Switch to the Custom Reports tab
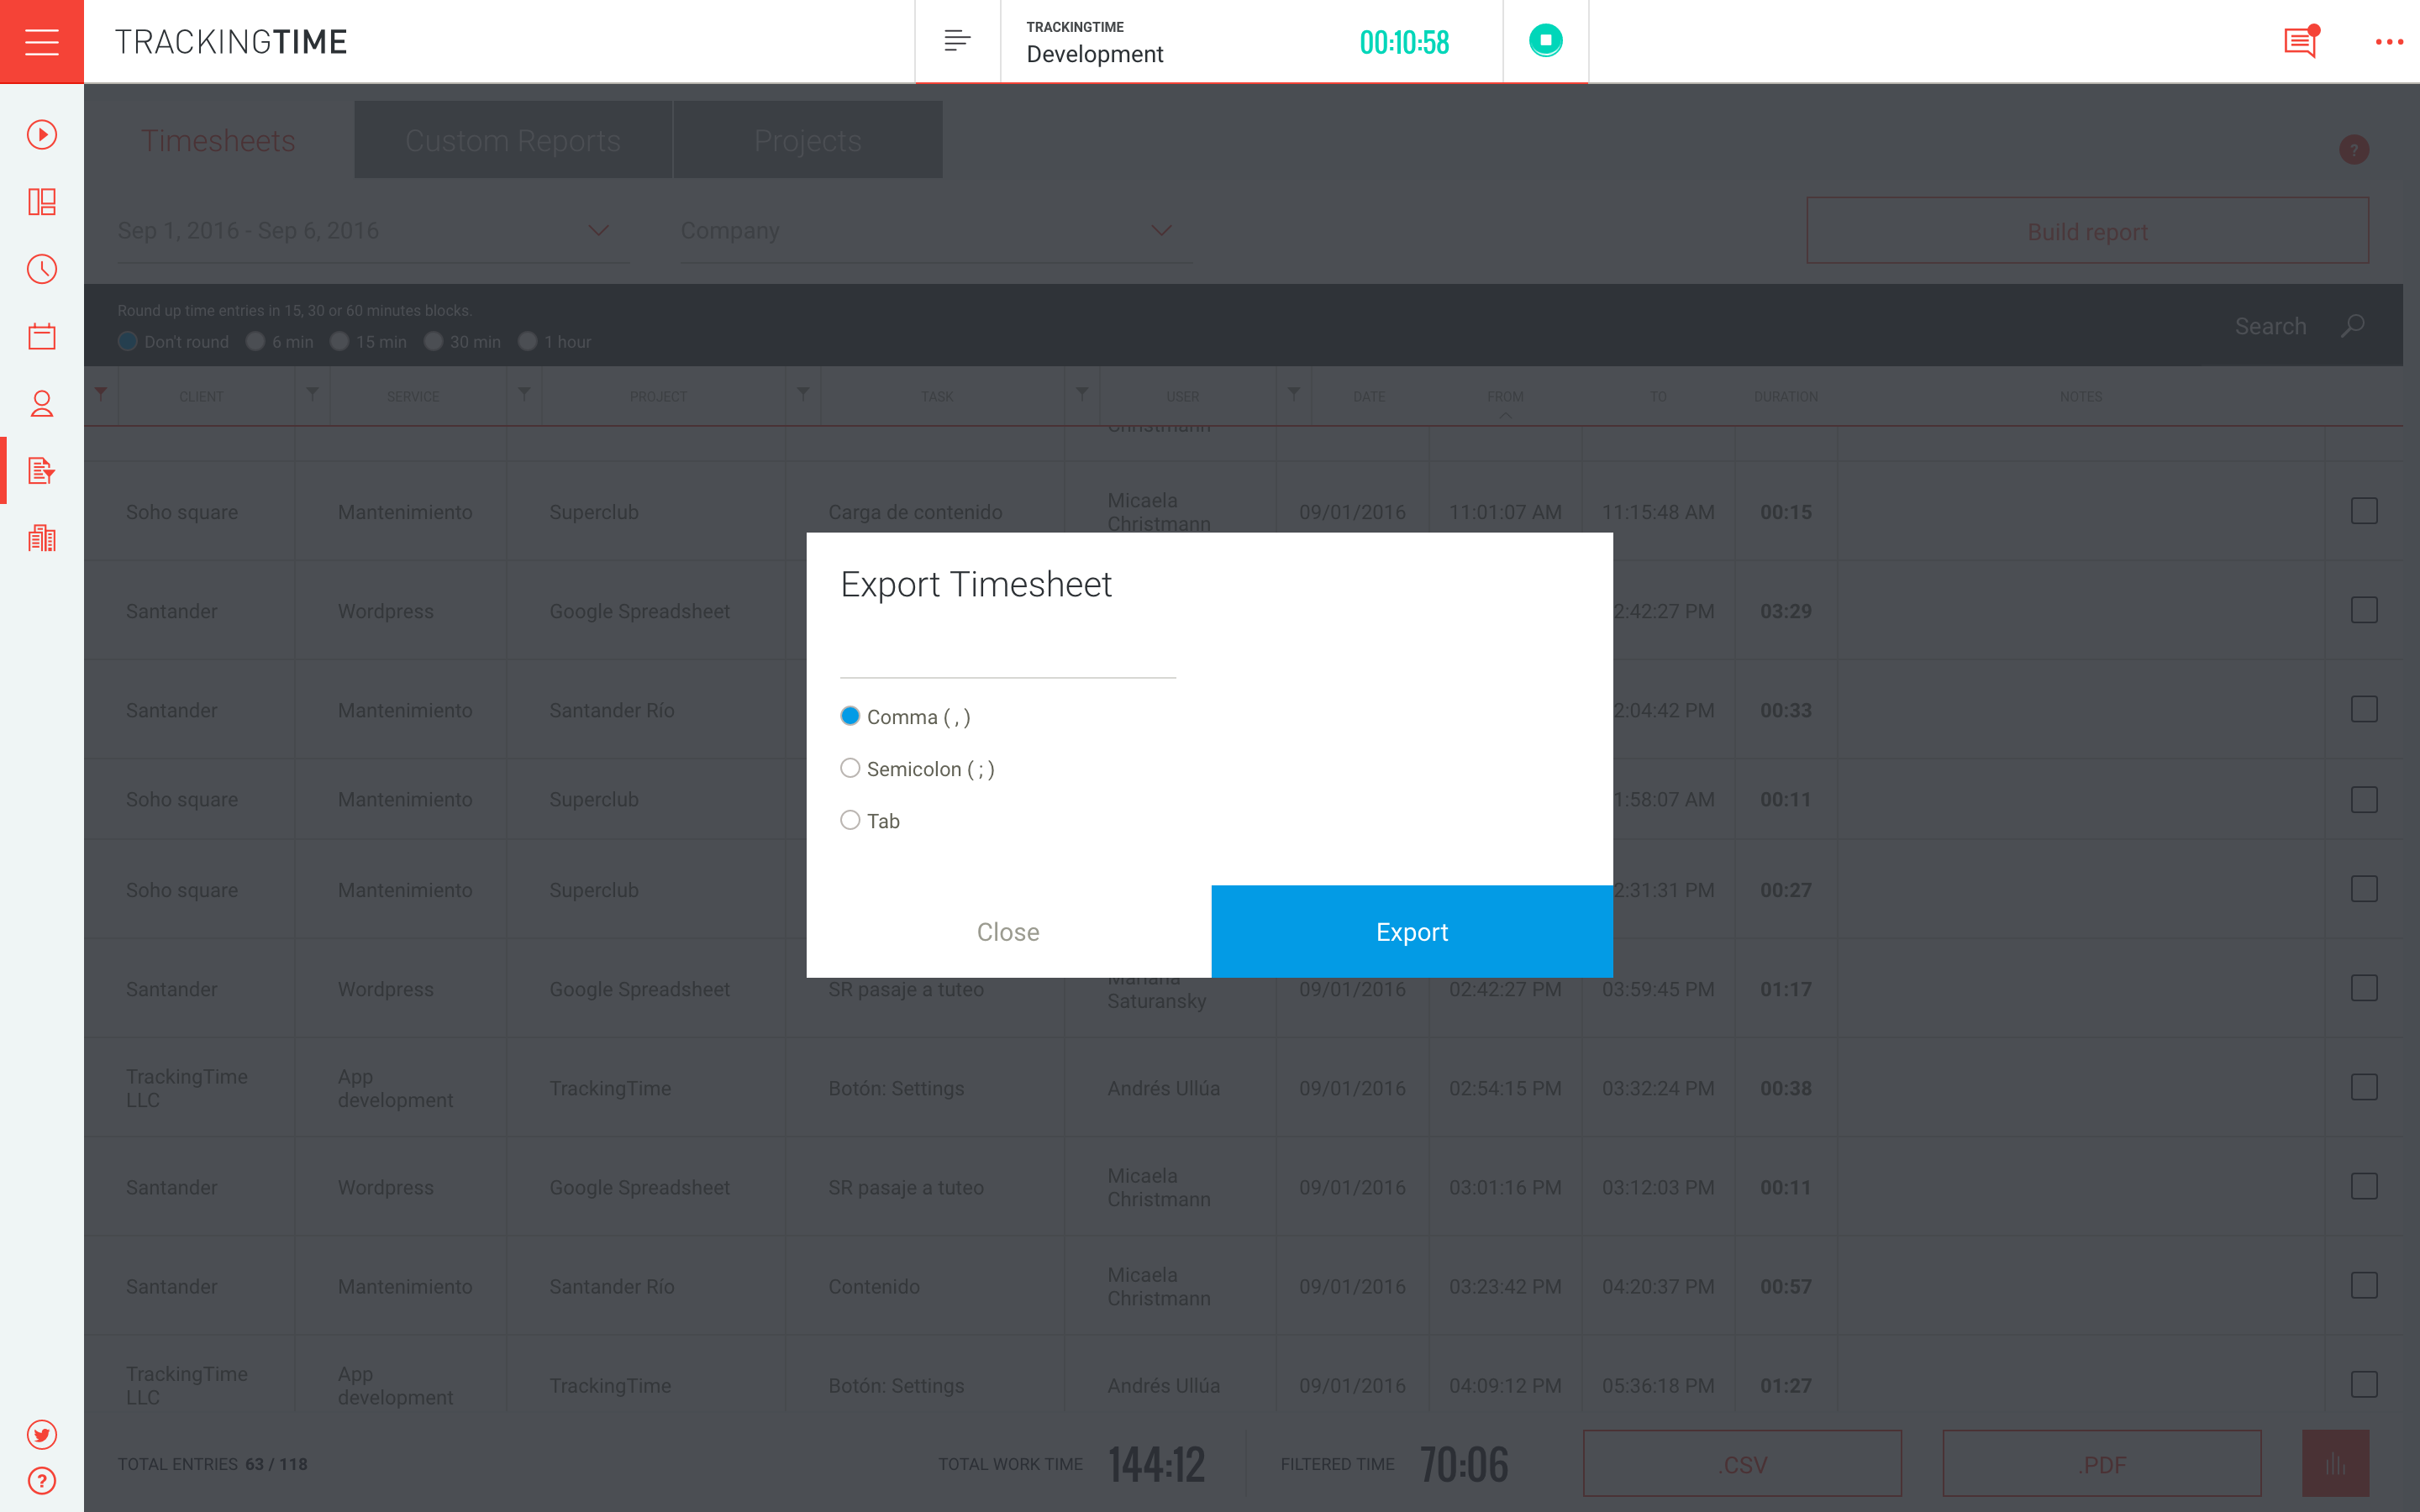This screenshot has height=1512, width=2420. [x=512, y=140]
